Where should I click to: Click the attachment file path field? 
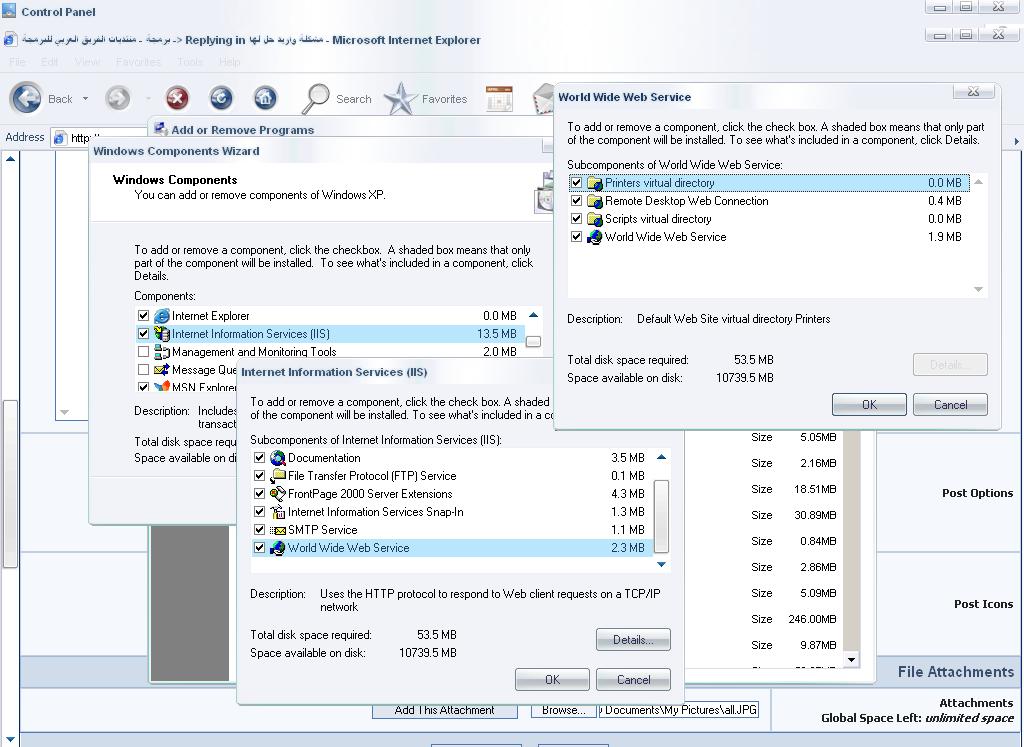pyautogui.click(x=679, y=710)
